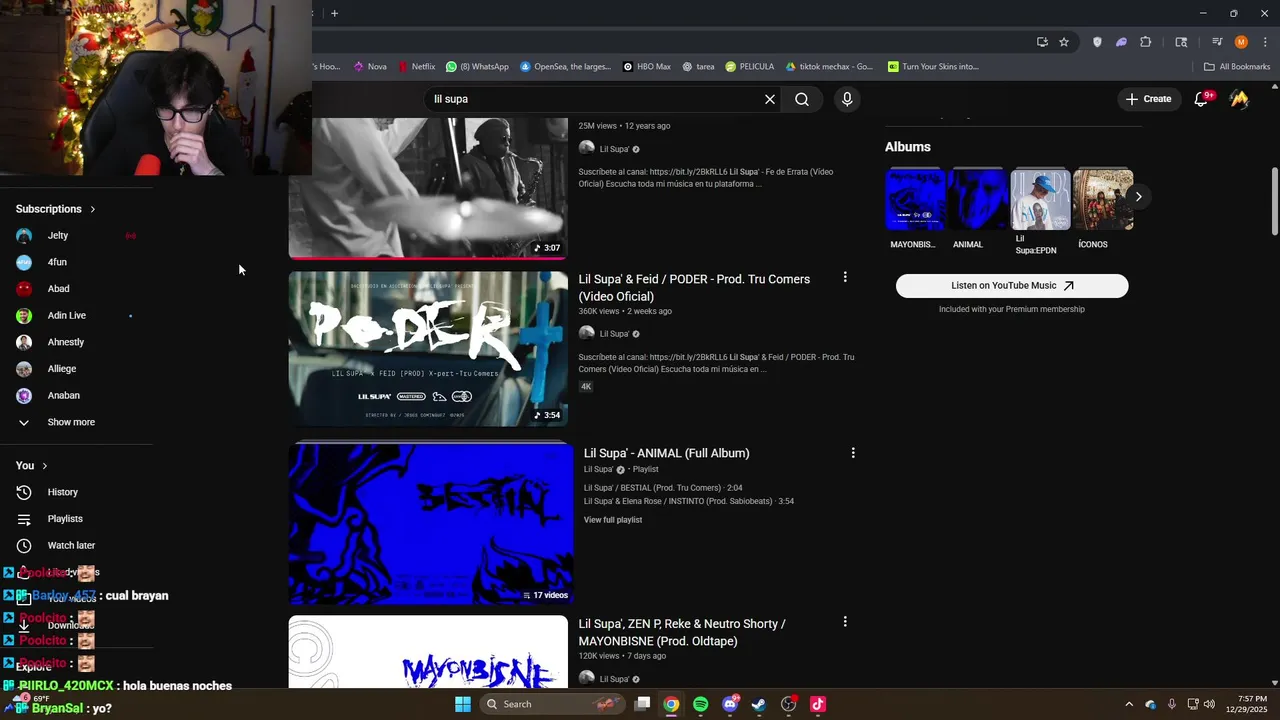
Task: Open the volume icon in system tray
Action: 1210,704
